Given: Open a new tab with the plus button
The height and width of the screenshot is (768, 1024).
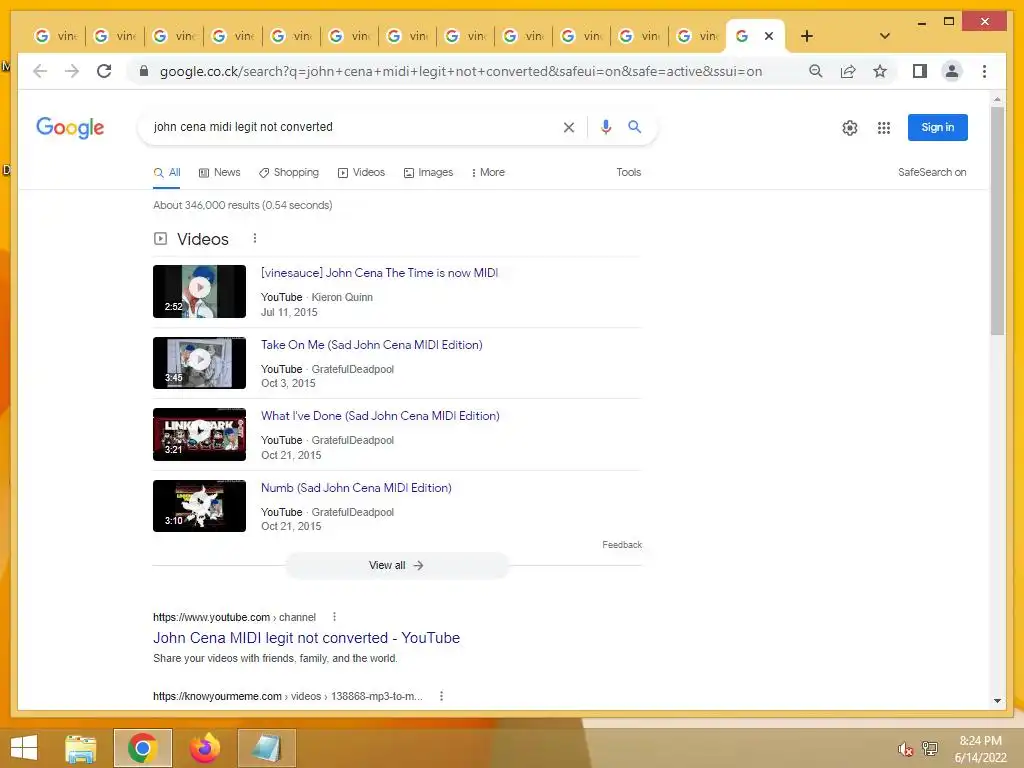Looking at the screenshot, I should pos(807,36).
